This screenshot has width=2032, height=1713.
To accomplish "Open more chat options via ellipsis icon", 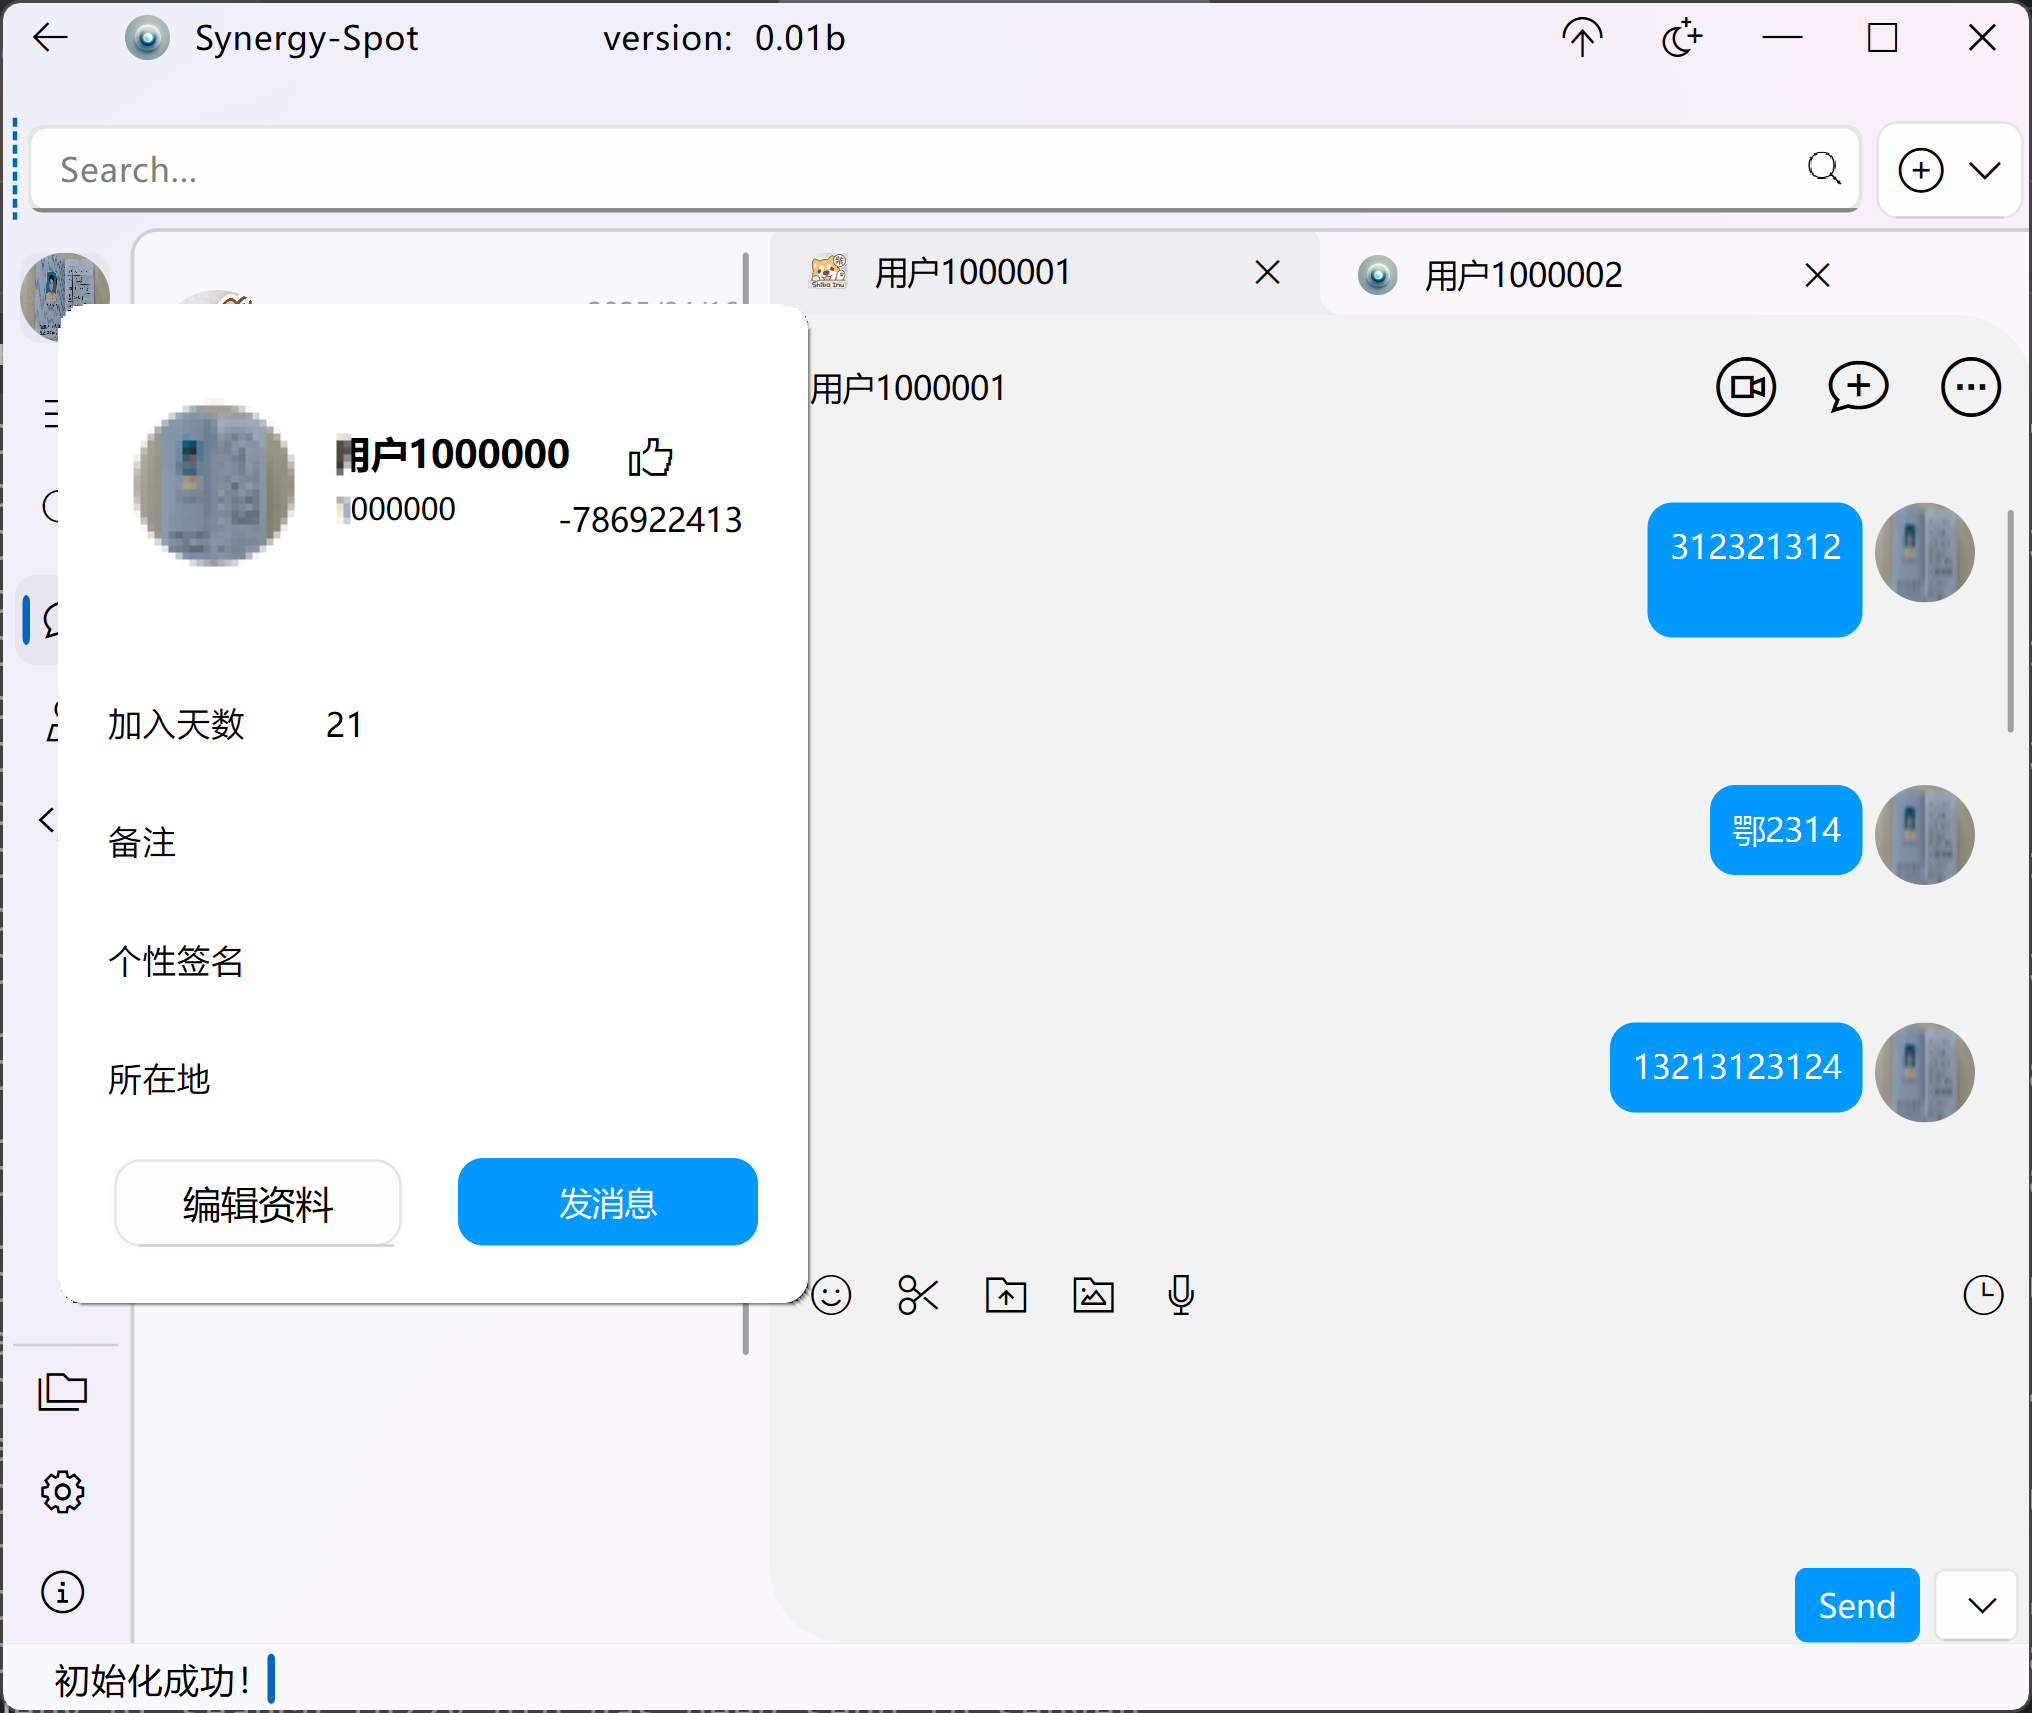I will pos(1970,387).
